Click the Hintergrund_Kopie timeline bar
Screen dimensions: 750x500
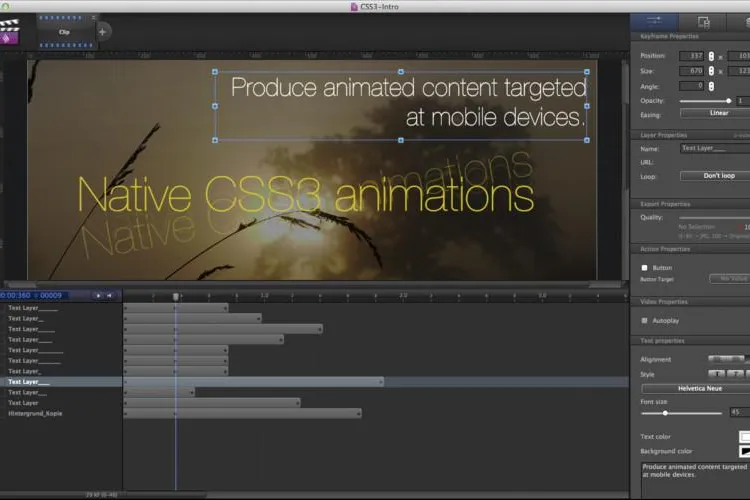pos(243,413)
